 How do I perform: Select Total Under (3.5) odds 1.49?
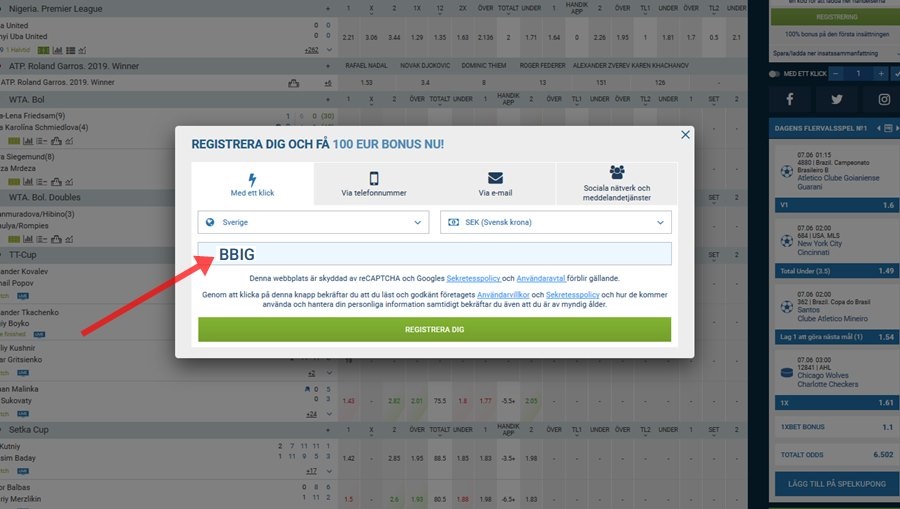click(x=837, y=271)
